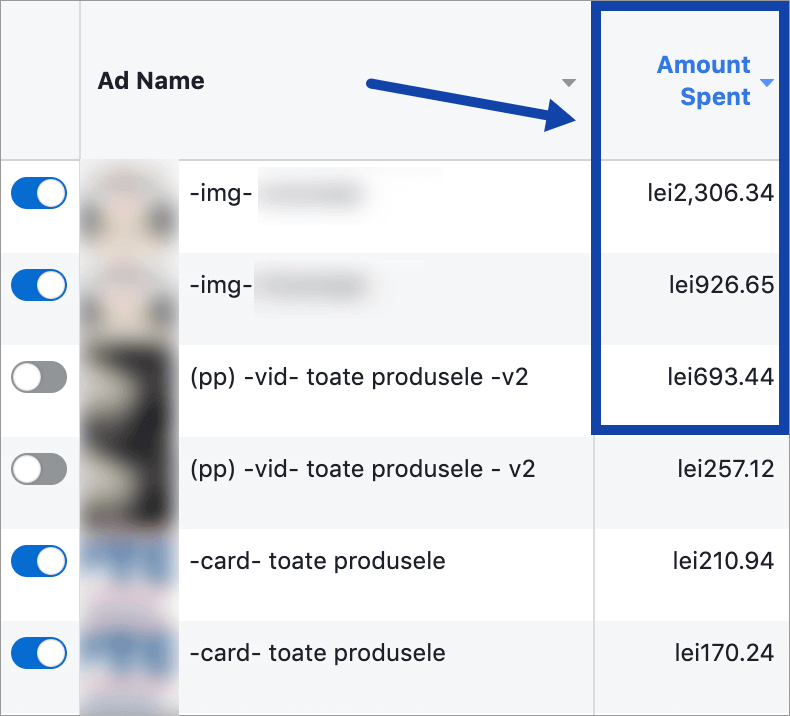Enable the lei257.12 ad toggle
This screenshot has height=716, width=790.
[39, 469]
